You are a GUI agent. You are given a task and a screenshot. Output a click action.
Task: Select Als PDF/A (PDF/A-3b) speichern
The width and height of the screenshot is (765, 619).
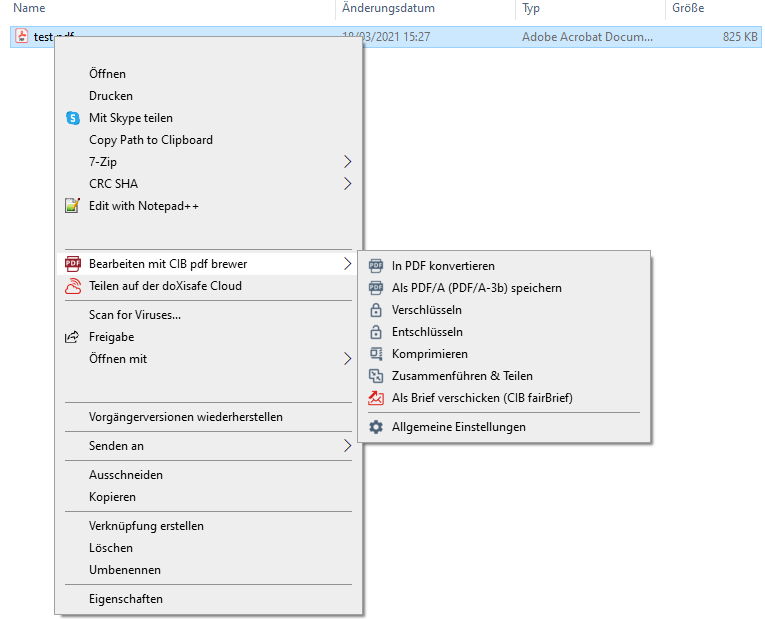pyautogui.click(x=476, y=288)
